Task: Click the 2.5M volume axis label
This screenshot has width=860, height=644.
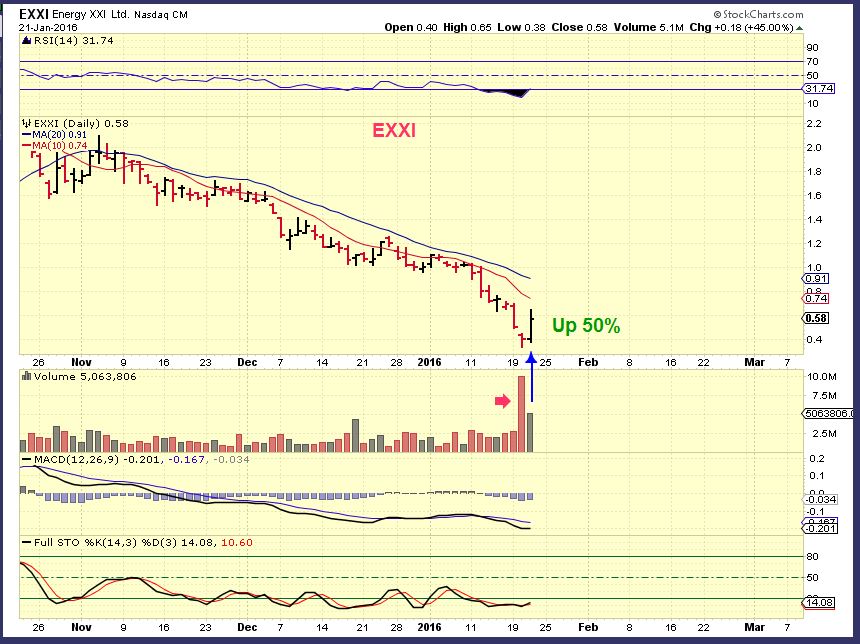Action: (x=824, y=433)
